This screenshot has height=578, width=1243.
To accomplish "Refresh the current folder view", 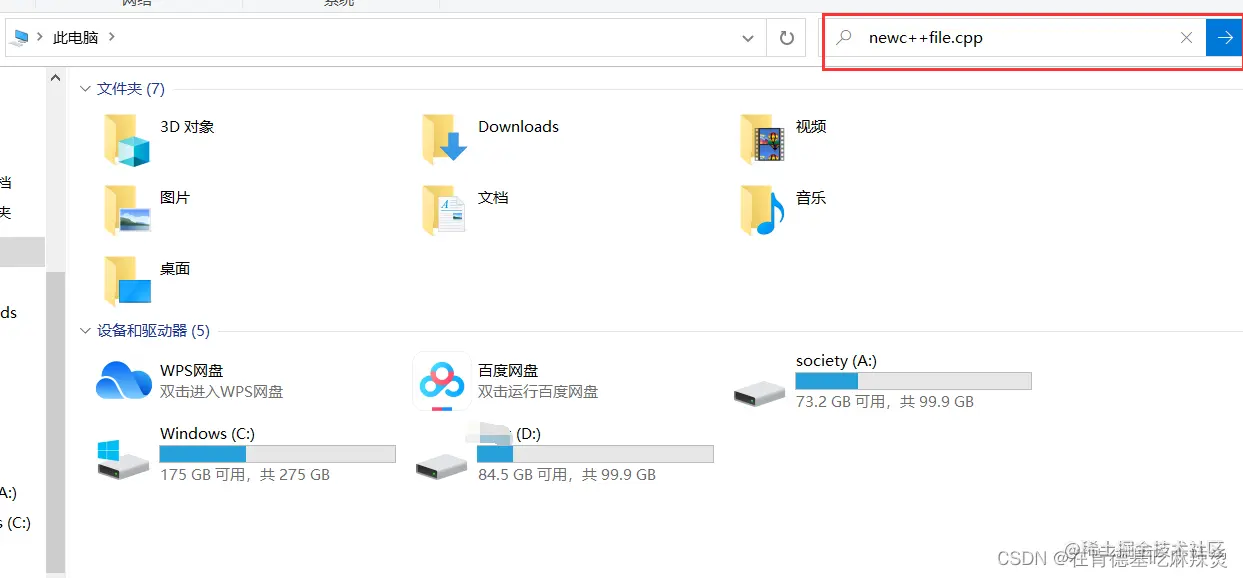I will click(x=786, y=37).
